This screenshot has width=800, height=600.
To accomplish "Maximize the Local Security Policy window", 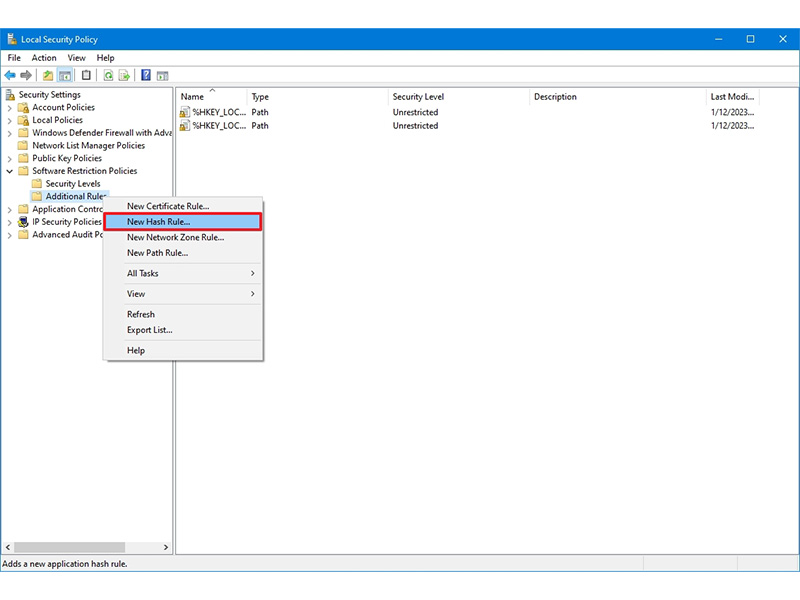I will 750,39.
